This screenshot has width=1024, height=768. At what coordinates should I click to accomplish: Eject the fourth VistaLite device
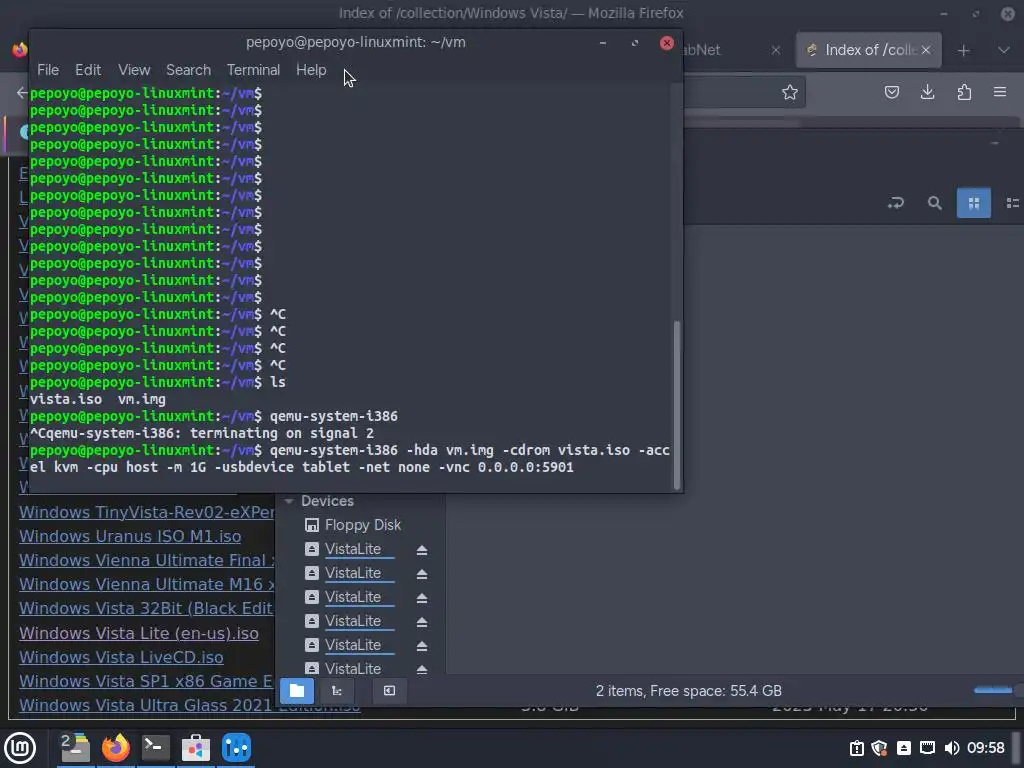coord(422,622)
